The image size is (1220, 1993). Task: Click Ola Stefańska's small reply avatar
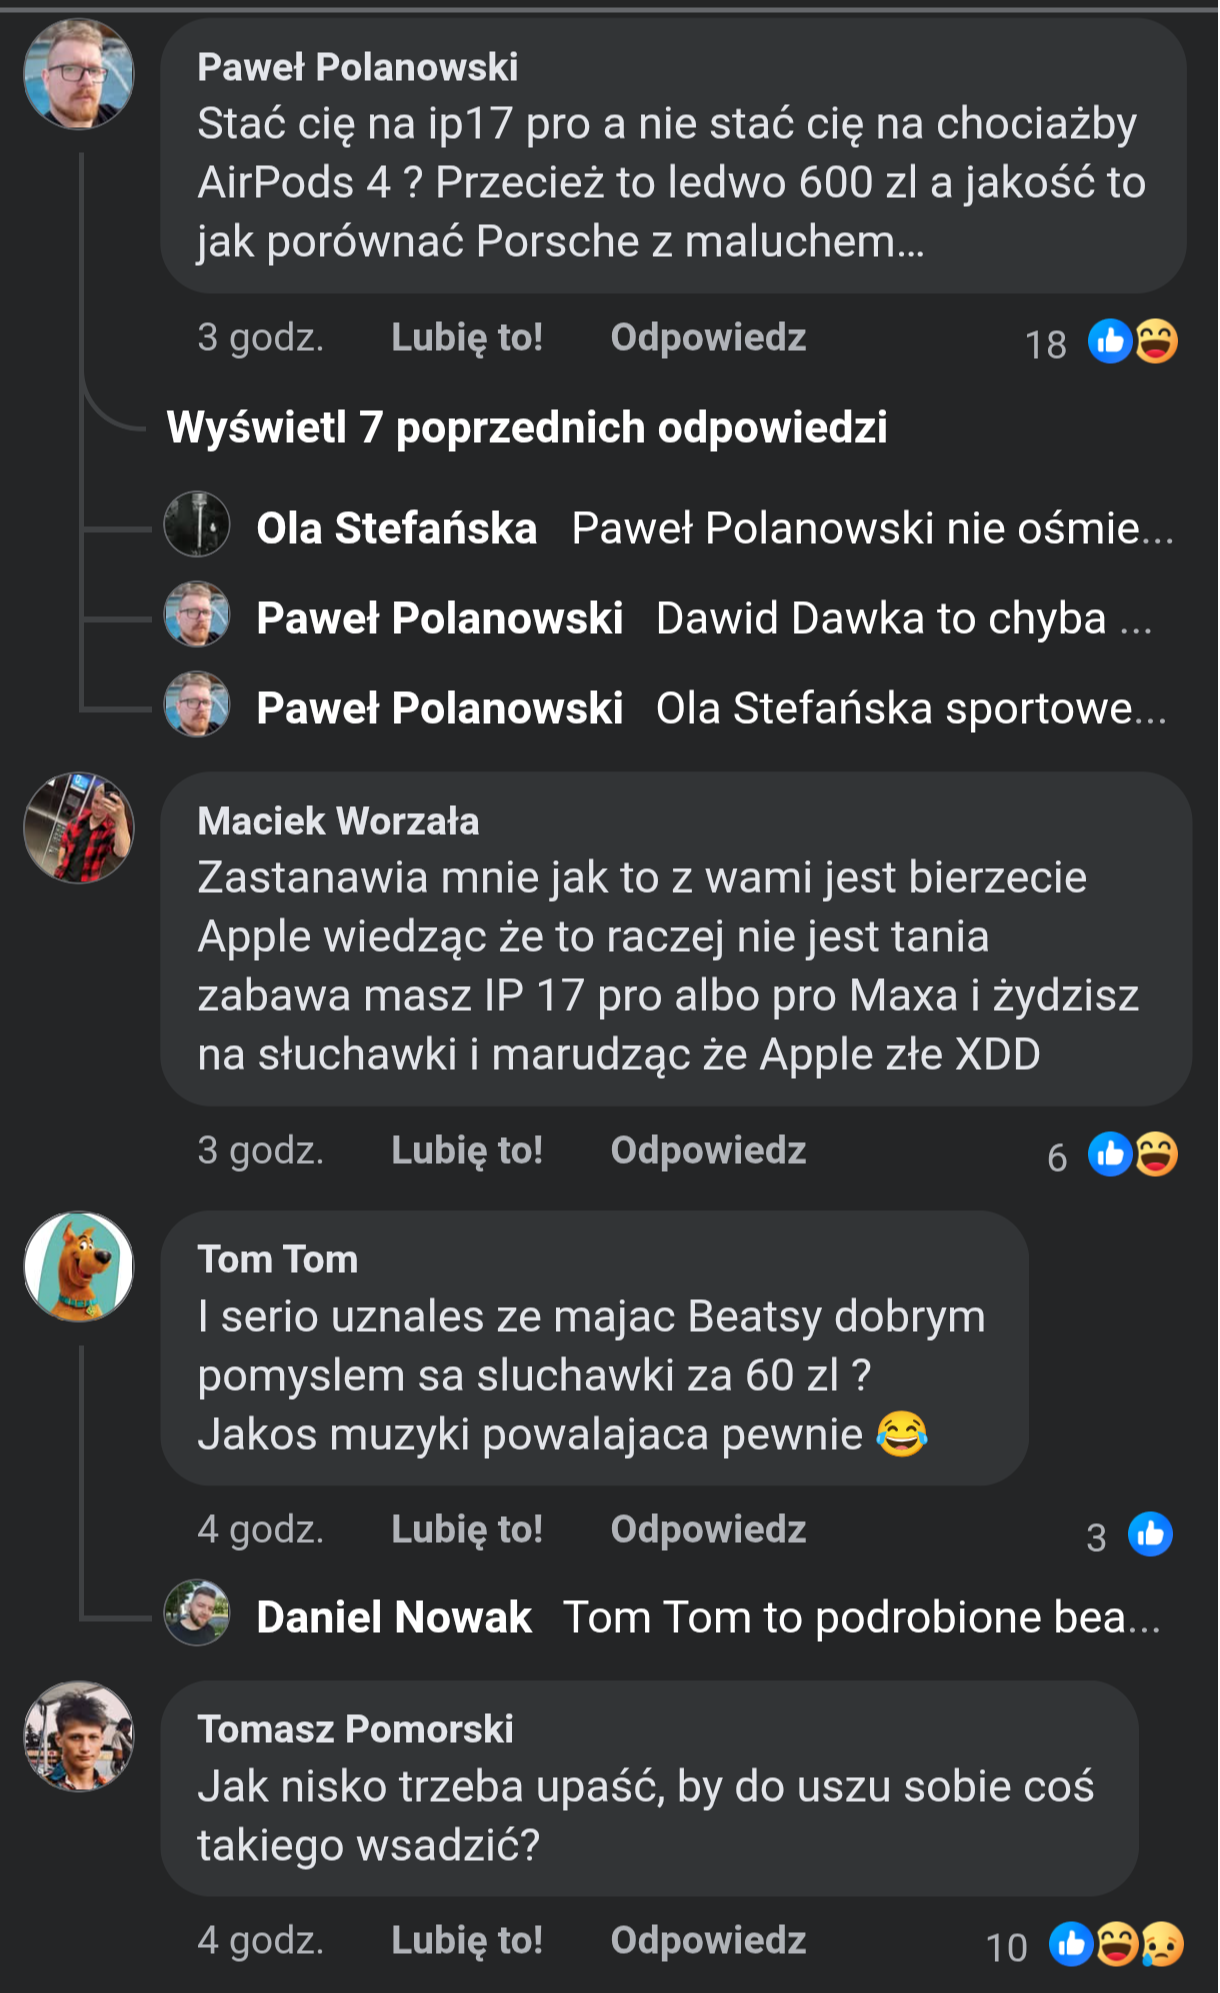(x=197, y=524)
